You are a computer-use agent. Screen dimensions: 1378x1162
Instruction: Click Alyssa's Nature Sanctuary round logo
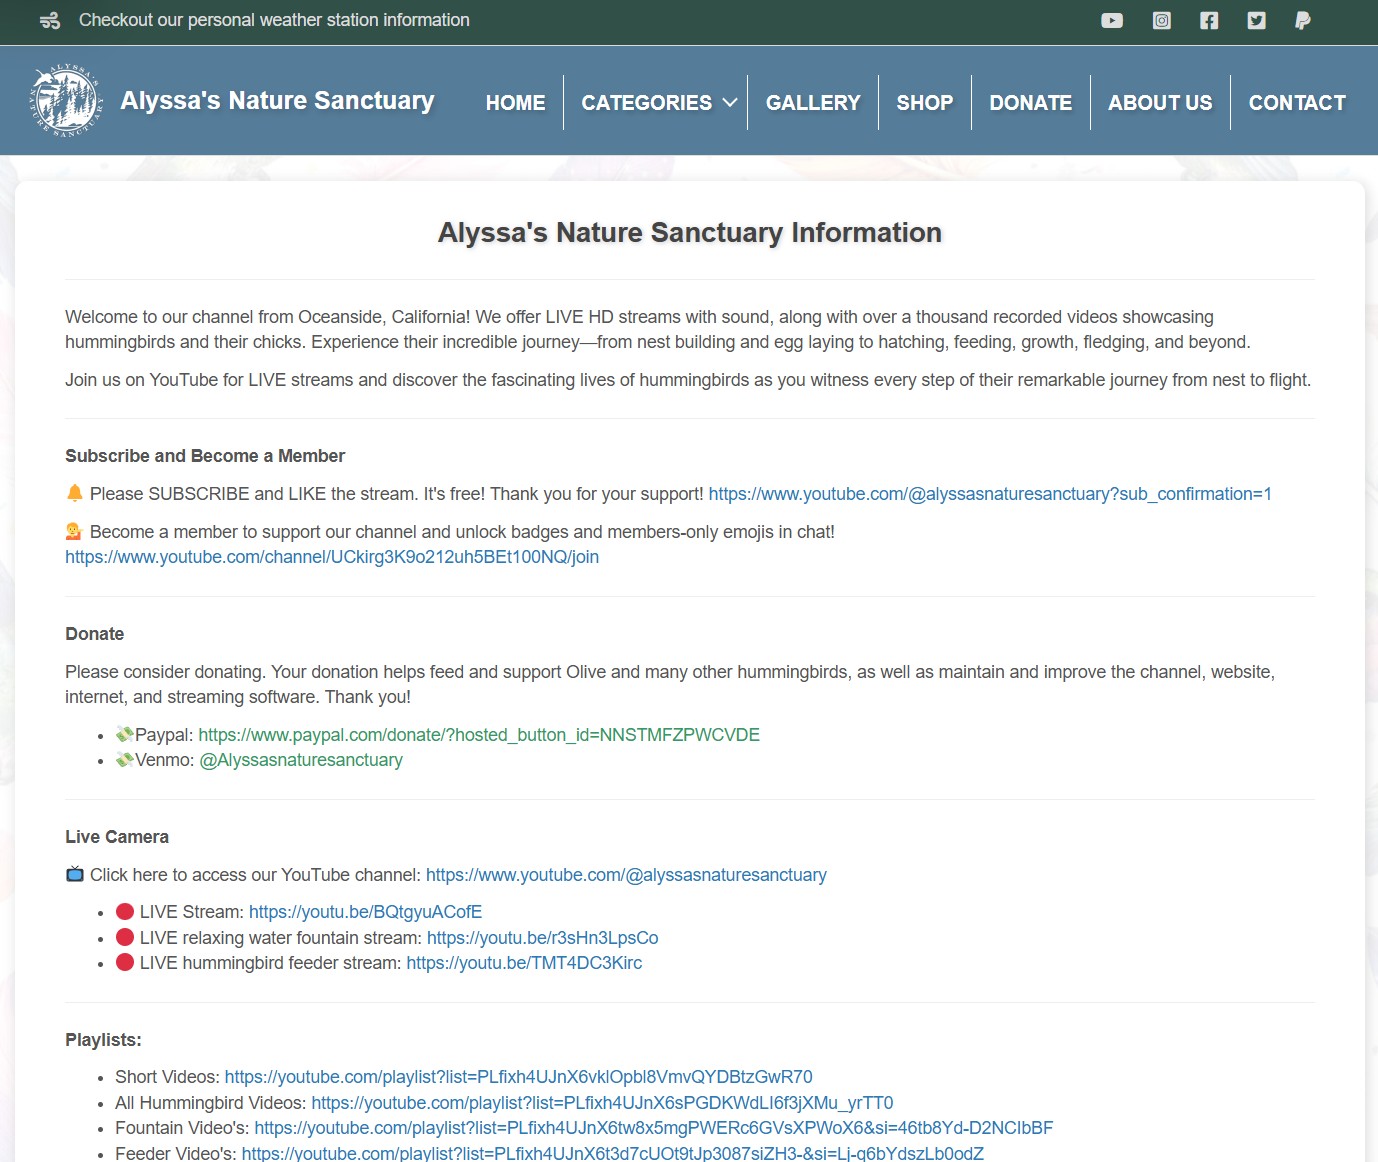coord(66,101)
